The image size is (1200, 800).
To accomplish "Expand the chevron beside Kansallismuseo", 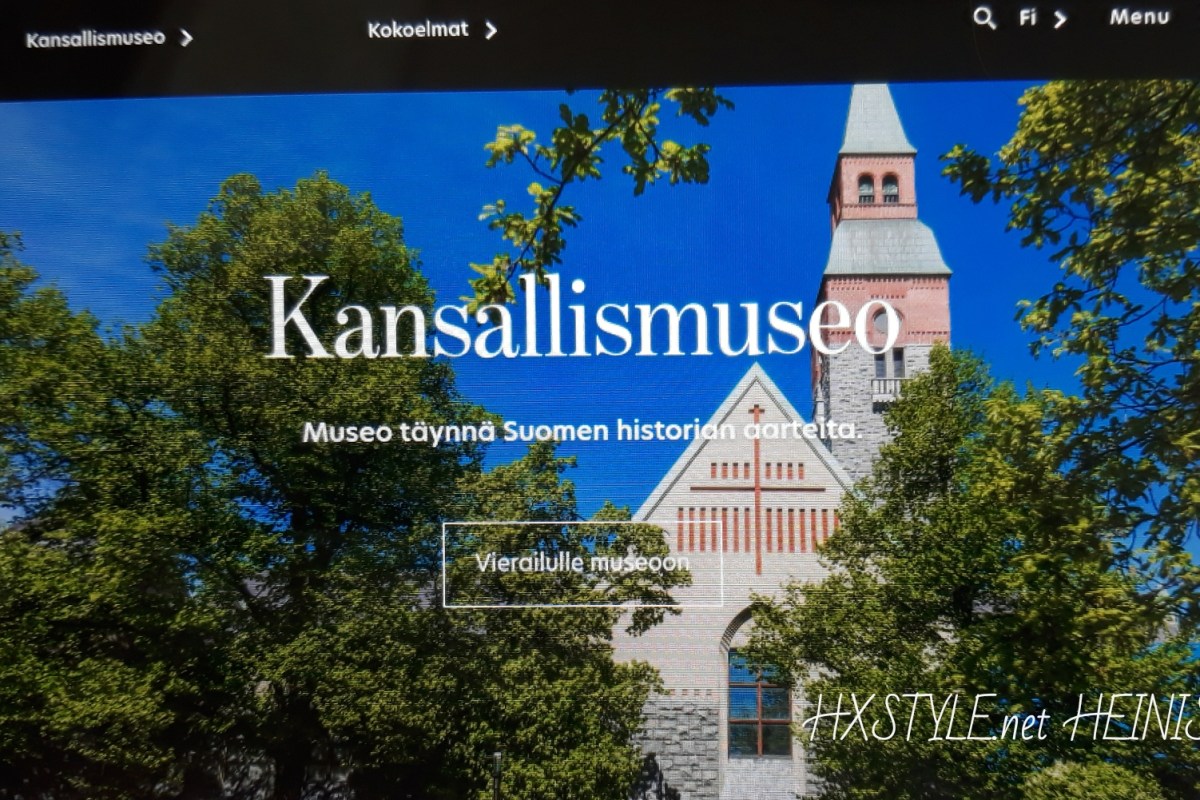I will (185, 39).
